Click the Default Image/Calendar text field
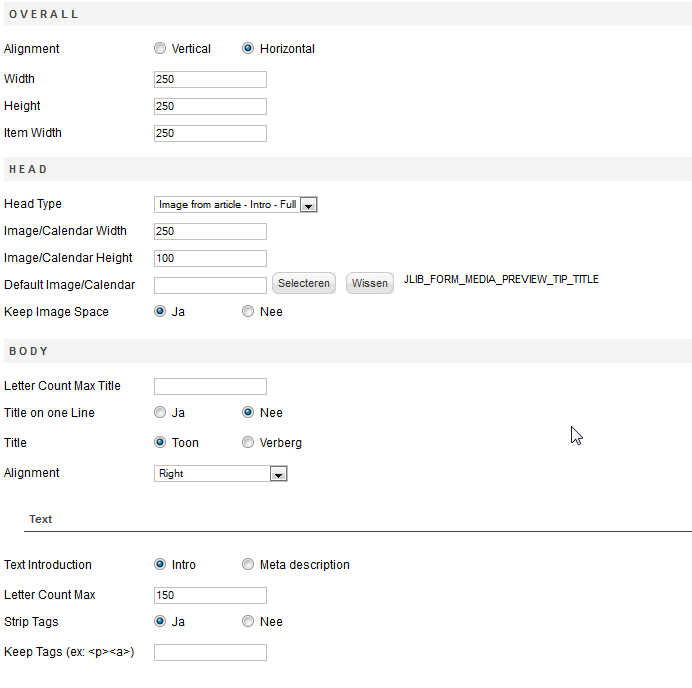692x688 pixels. tap(210, 286)
